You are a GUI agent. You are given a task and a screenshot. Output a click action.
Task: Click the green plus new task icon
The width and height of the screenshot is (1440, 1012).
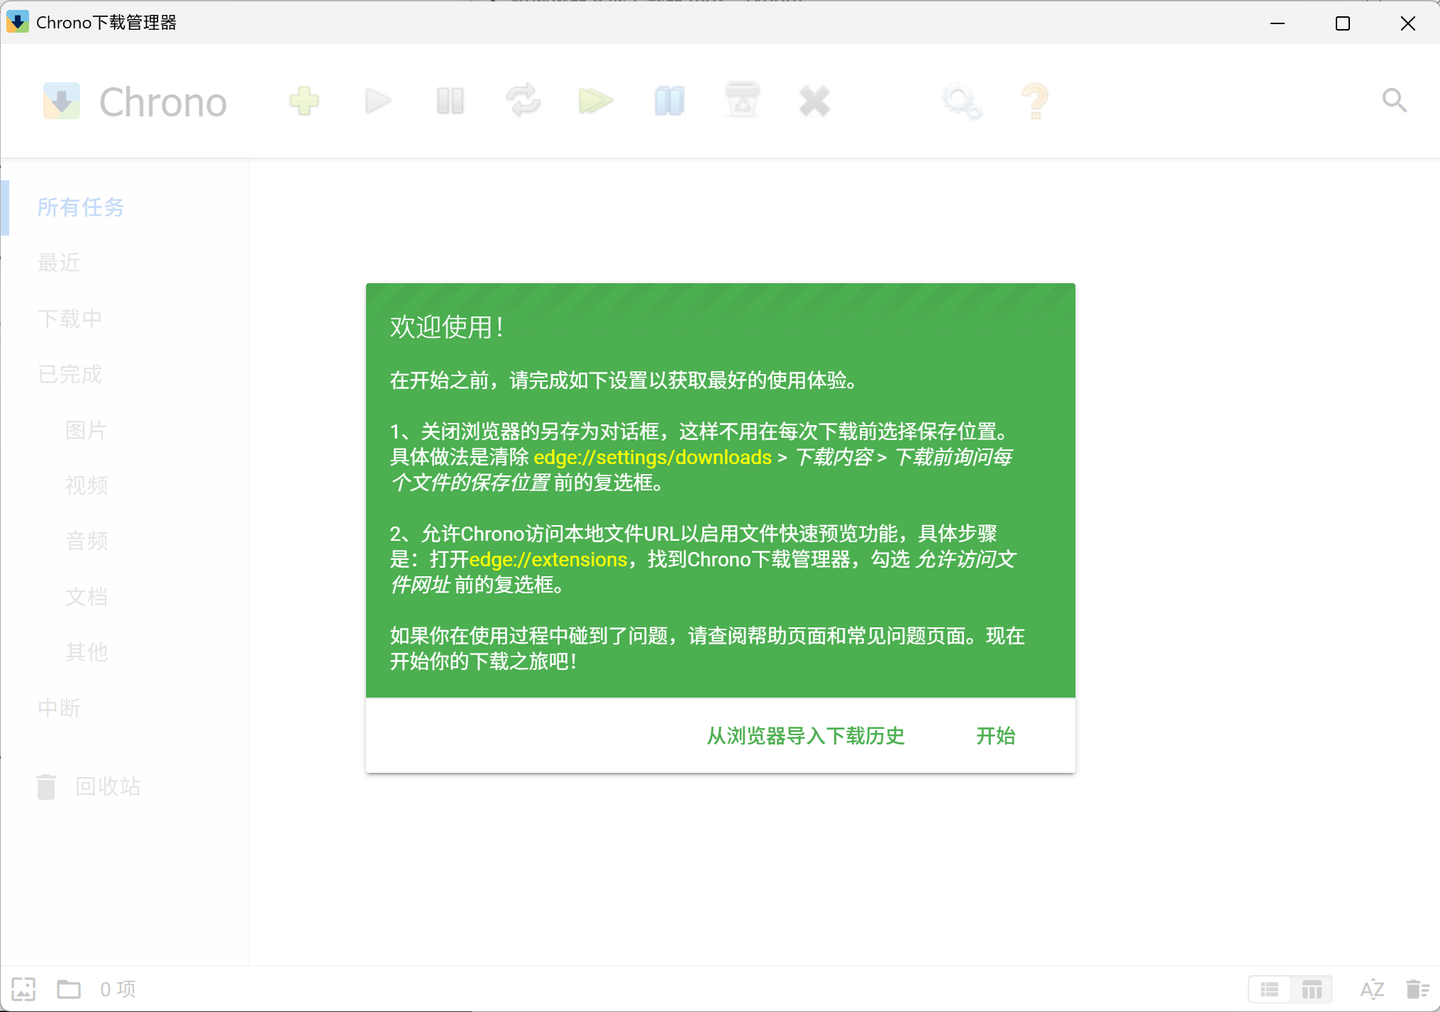(304, 101)
